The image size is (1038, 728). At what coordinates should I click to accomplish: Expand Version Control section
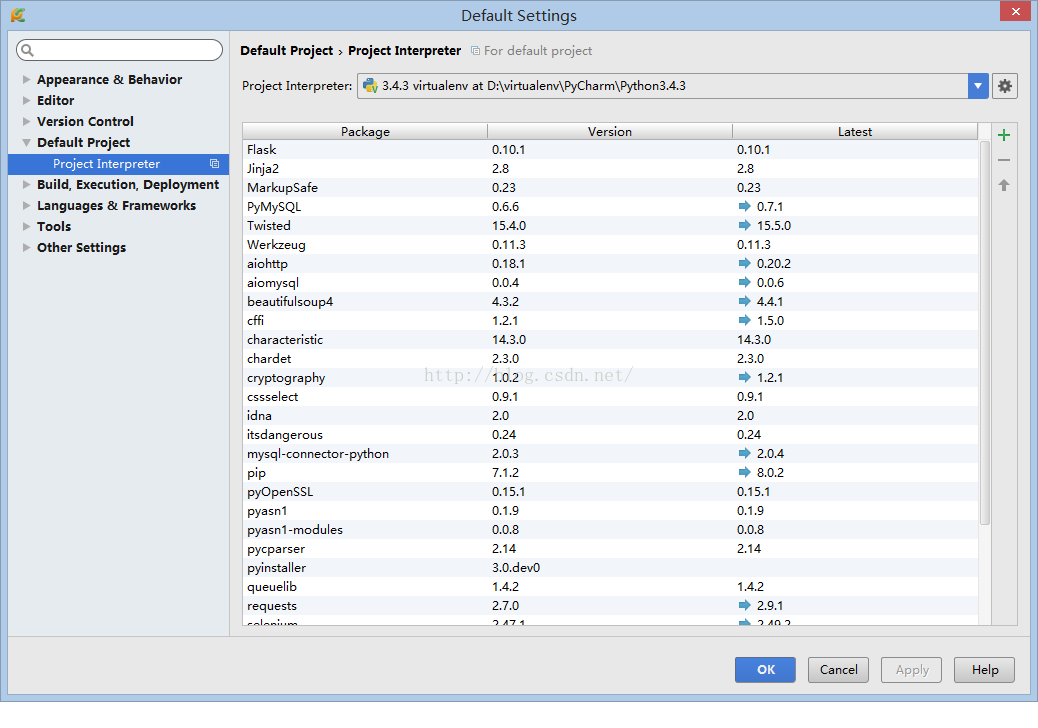coord(26,121)
